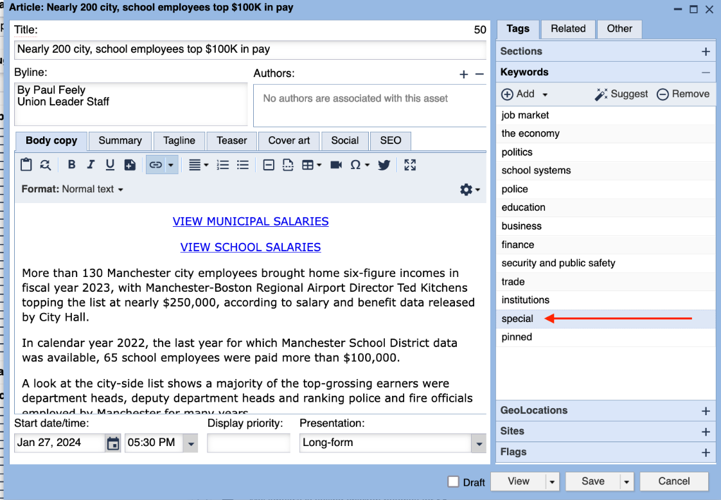
Task: Expand the GeoLocations section
Action: click(706, 411)
